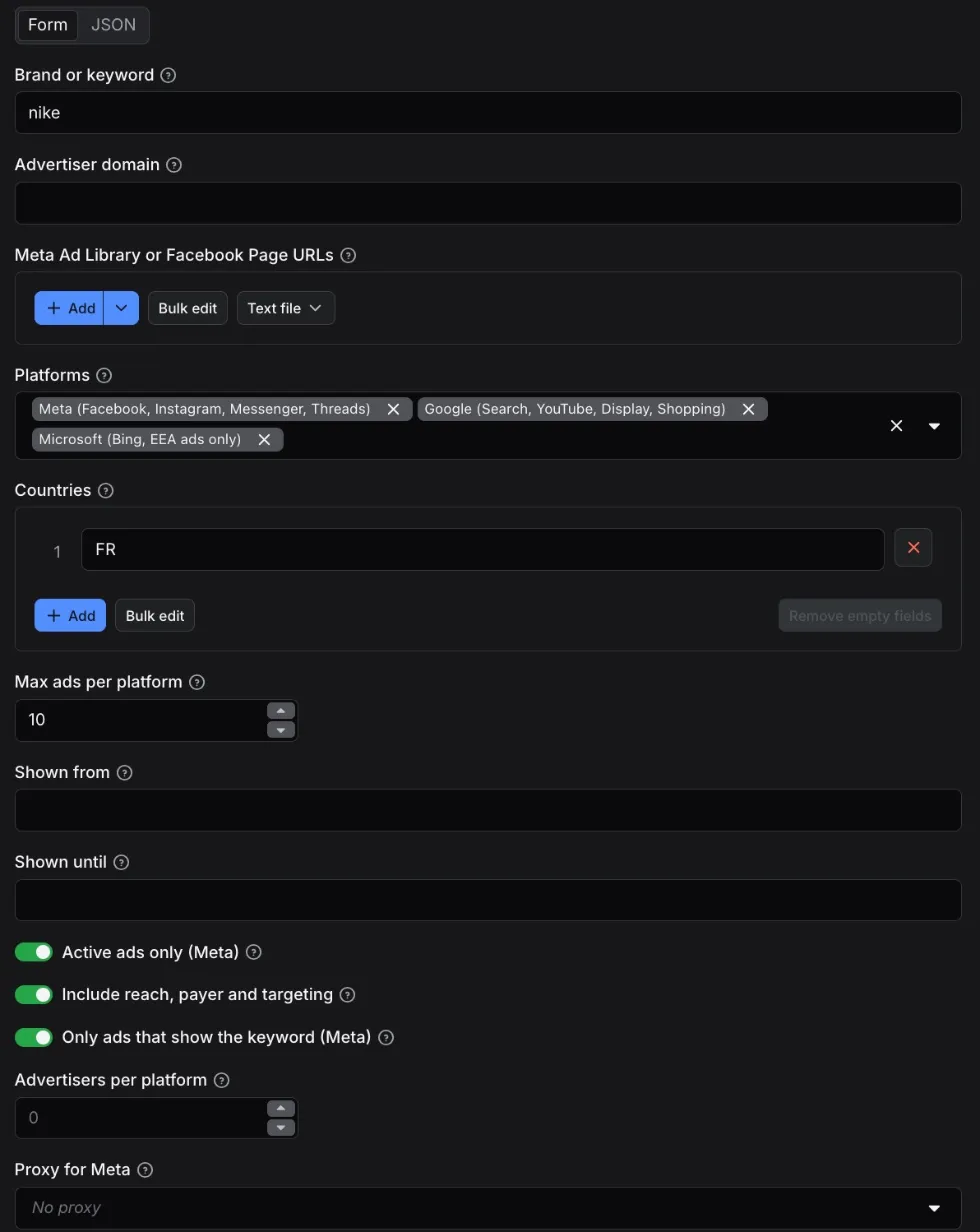Remove the Meta platform tag

click(x=393, y=409)
